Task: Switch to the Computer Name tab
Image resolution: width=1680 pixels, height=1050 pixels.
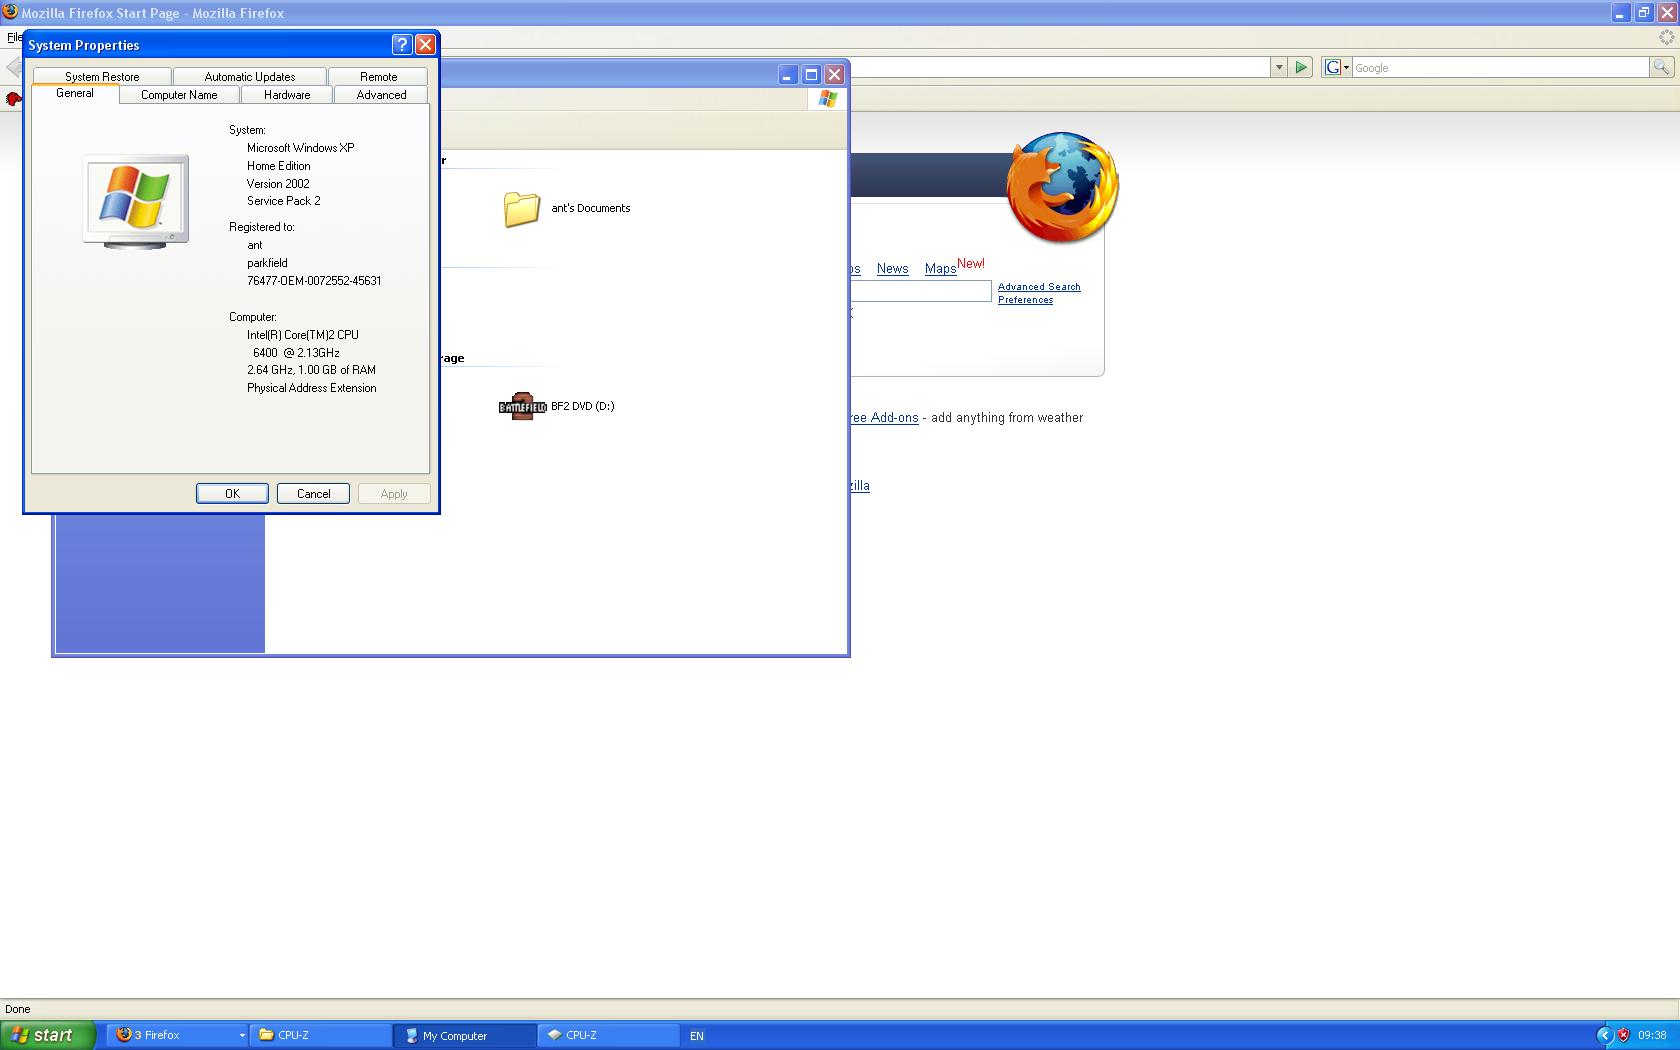Action: coord(179,95)
